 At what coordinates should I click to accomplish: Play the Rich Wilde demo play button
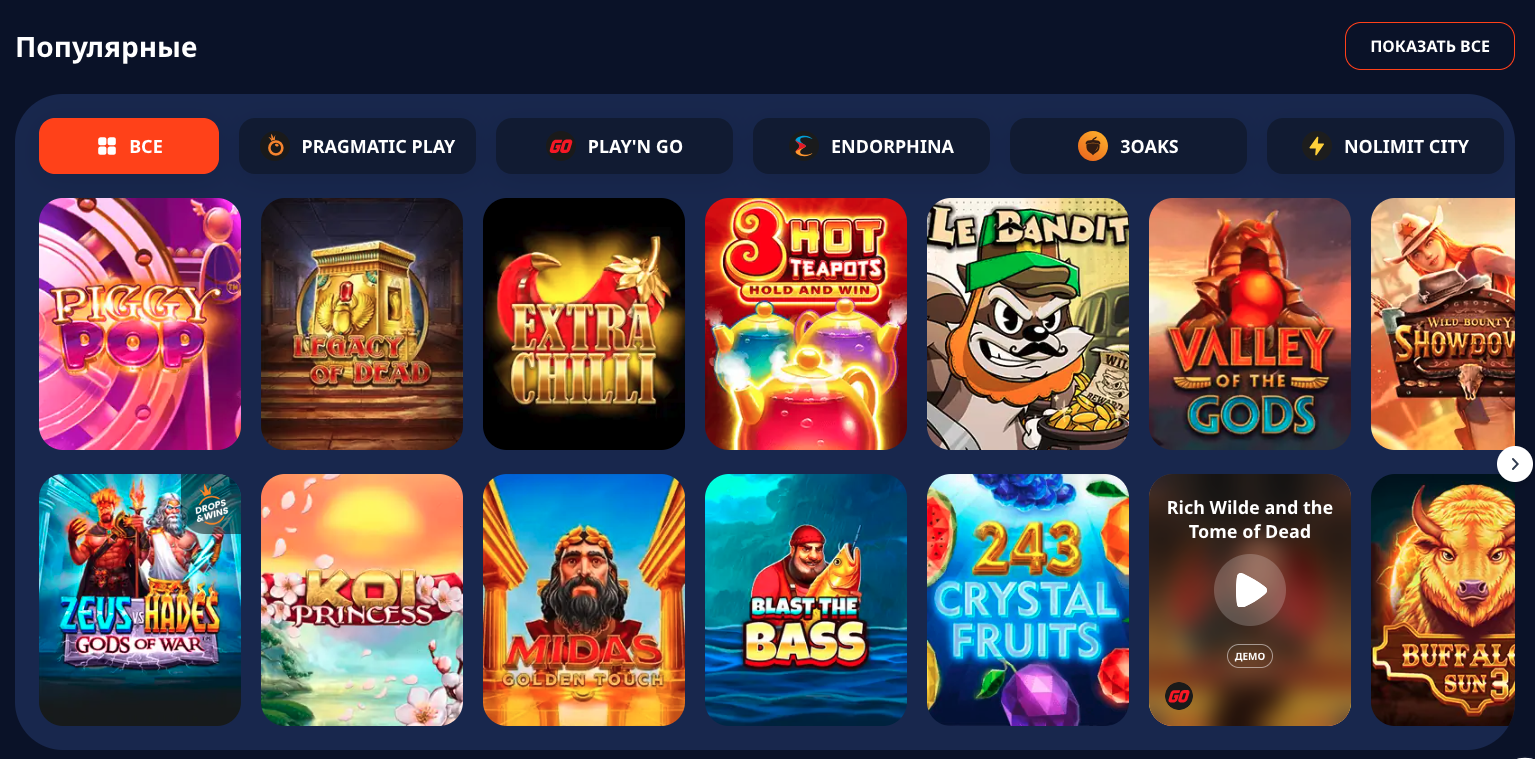click(1249, 590)
